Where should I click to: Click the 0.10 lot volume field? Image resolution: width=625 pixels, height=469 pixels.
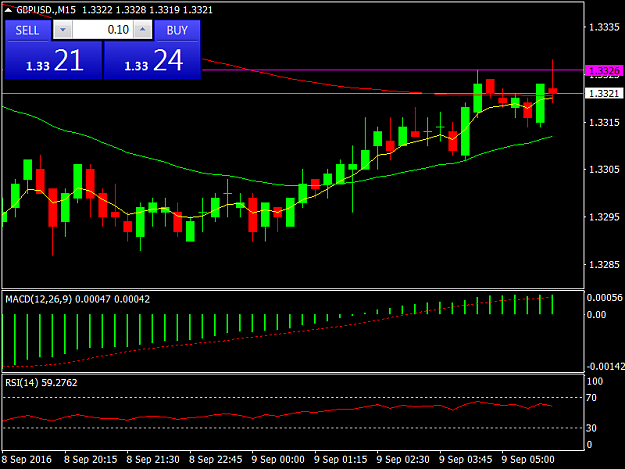(x=103, y=30)
